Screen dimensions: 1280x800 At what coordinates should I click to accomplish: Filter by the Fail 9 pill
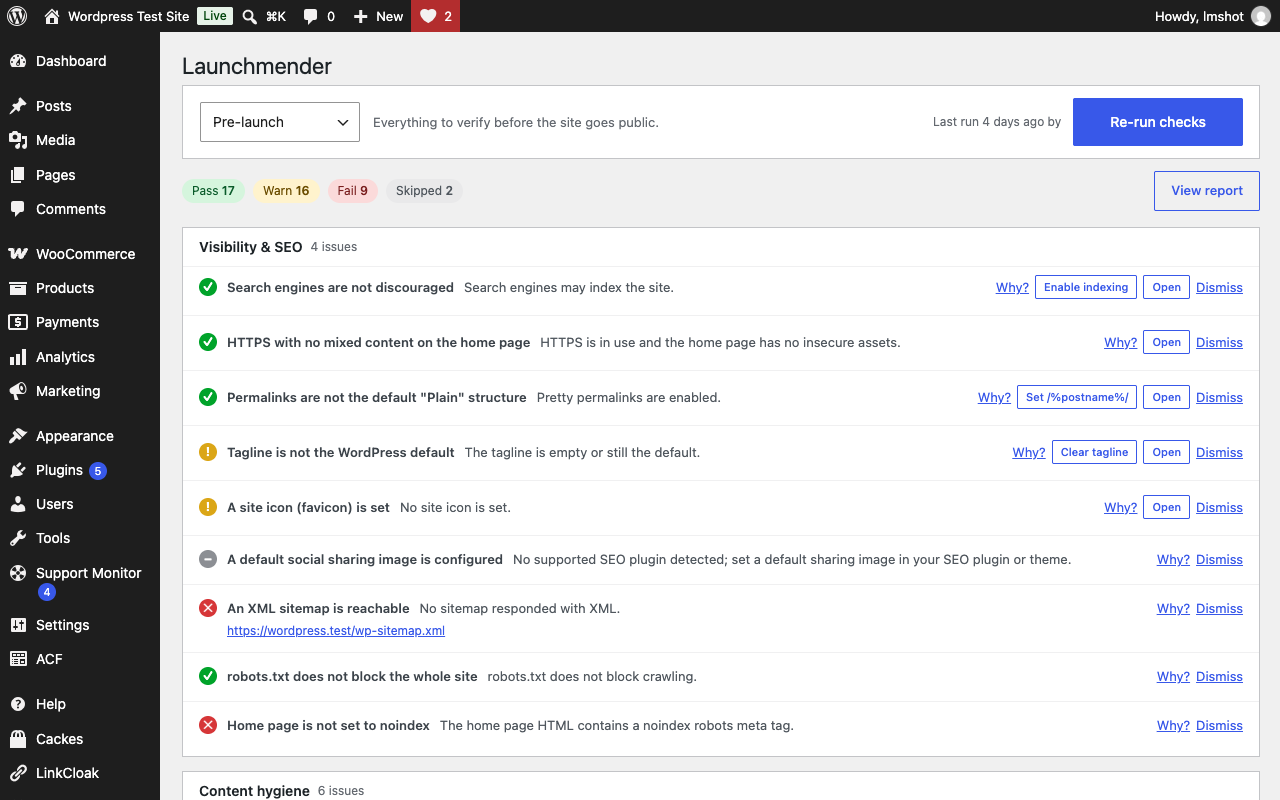[x=352, y=191]
